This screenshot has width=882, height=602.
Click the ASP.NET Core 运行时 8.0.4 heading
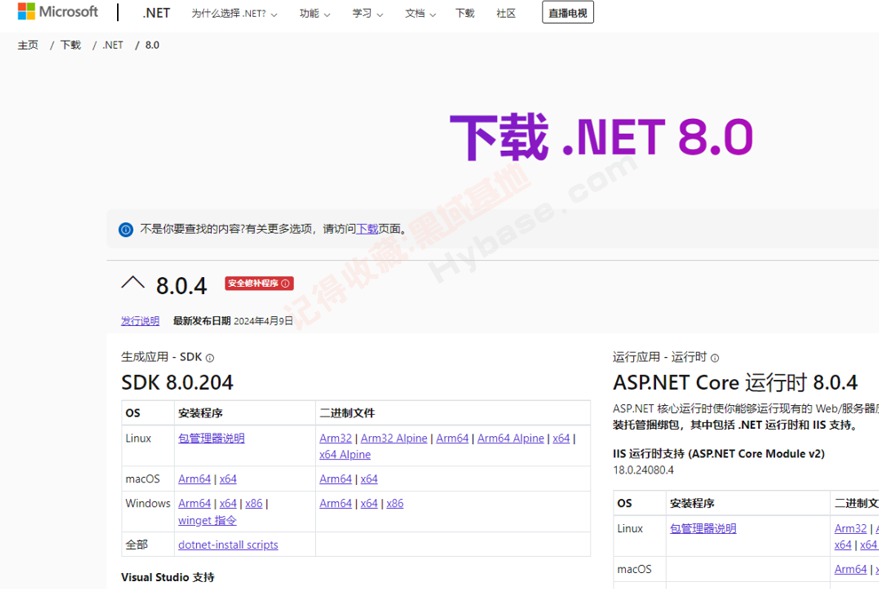(x=735, y=383)
